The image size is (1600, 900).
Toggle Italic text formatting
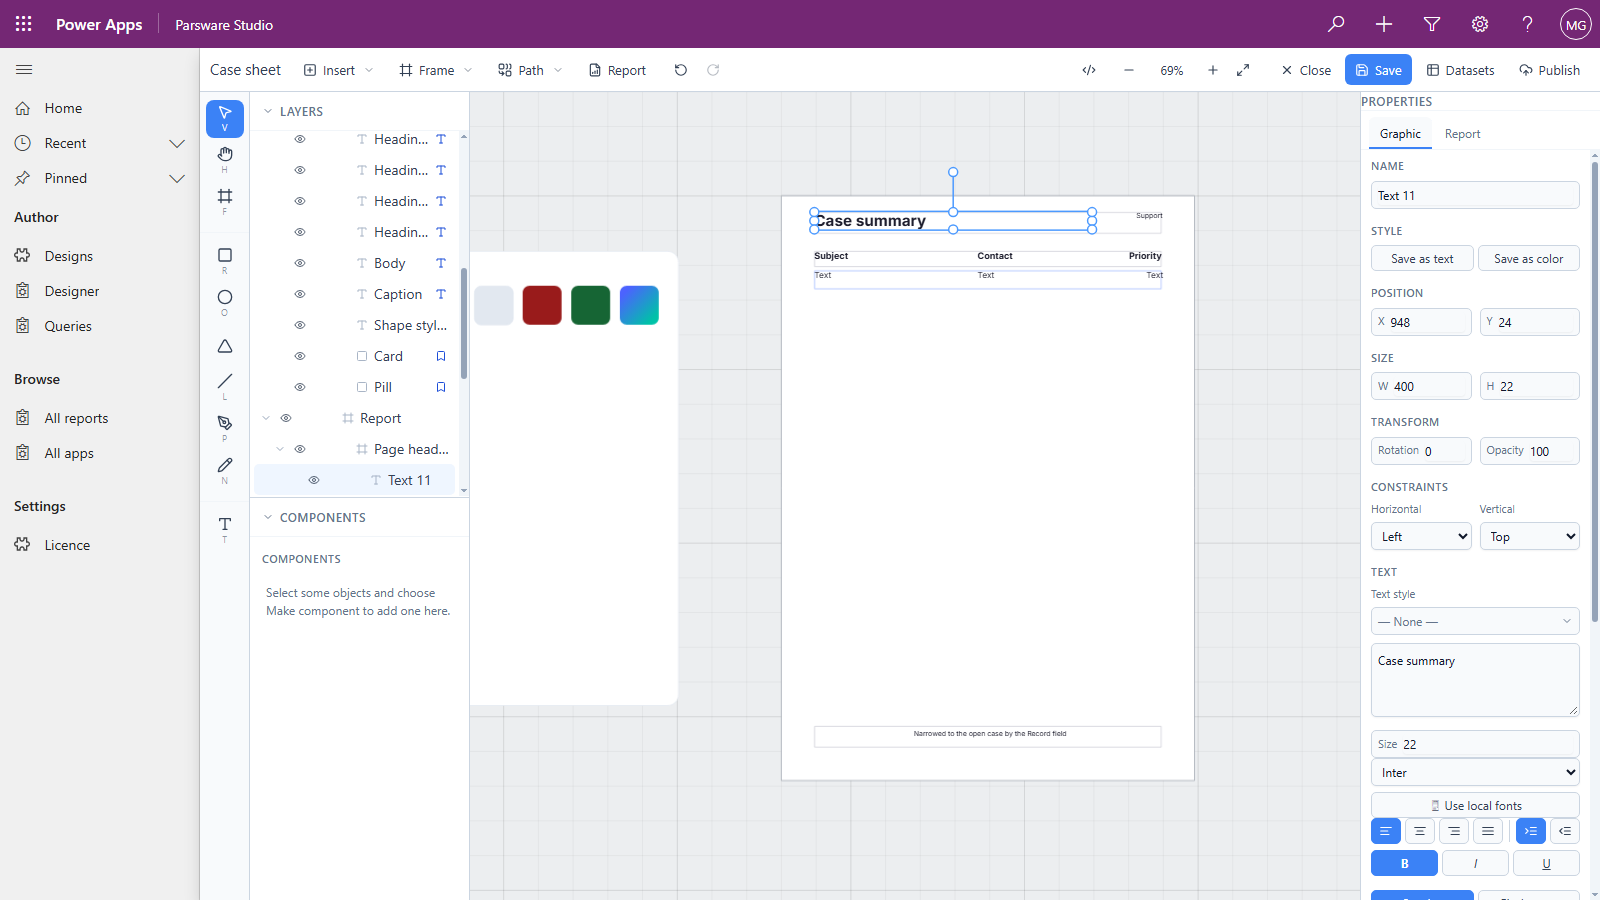click(1475, 863)
